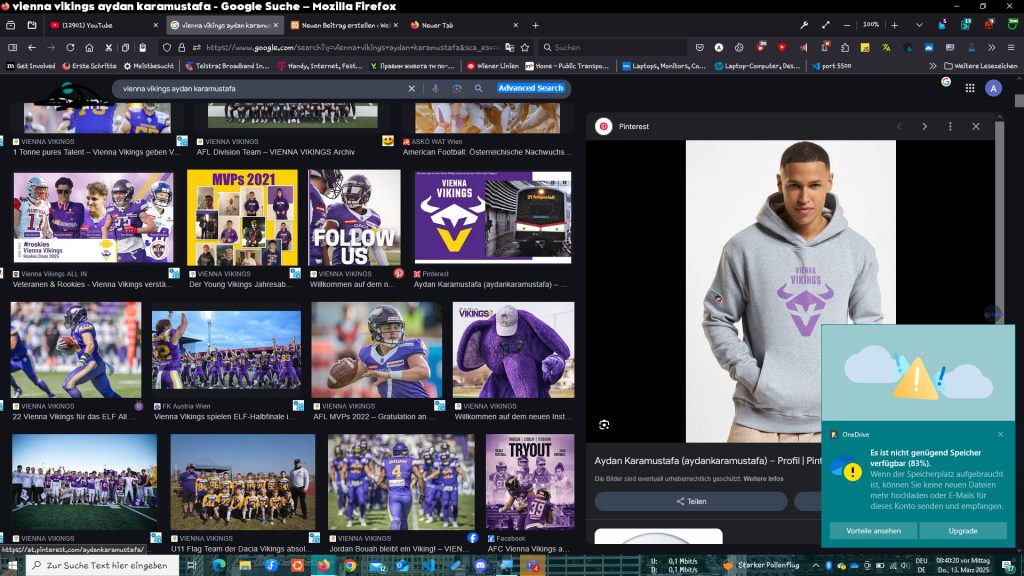The width and height of the screenshot is (1024, 576).
Task: Close the vienna vikings search tab
Action: point(275,25)
